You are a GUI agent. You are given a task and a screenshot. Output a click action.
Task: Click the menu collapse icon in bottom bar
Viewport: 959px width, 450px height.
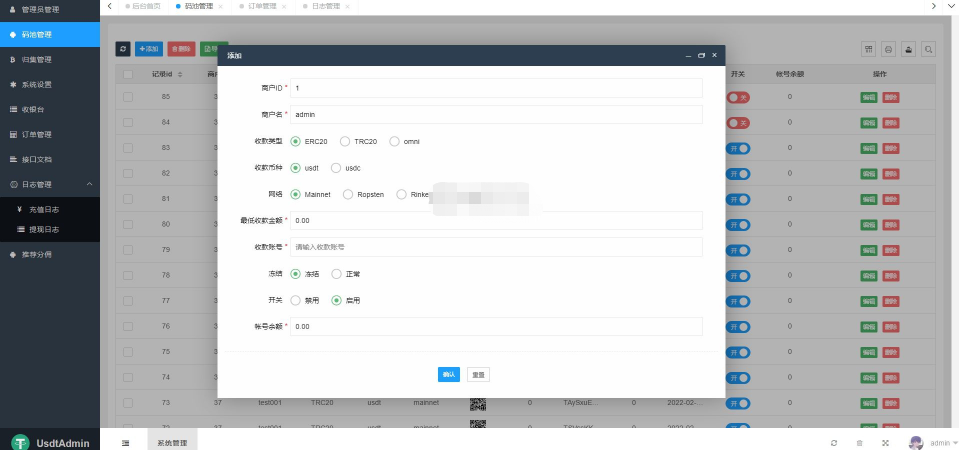coord(125,442)
